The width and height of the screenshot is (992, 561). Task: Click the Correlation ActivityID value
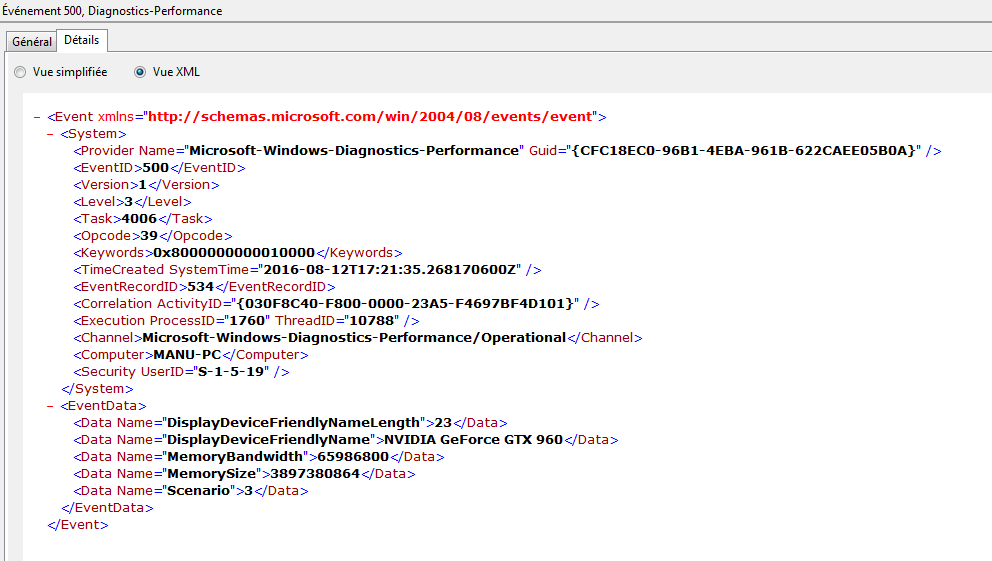pyautogui.click(x=405, y=304)
